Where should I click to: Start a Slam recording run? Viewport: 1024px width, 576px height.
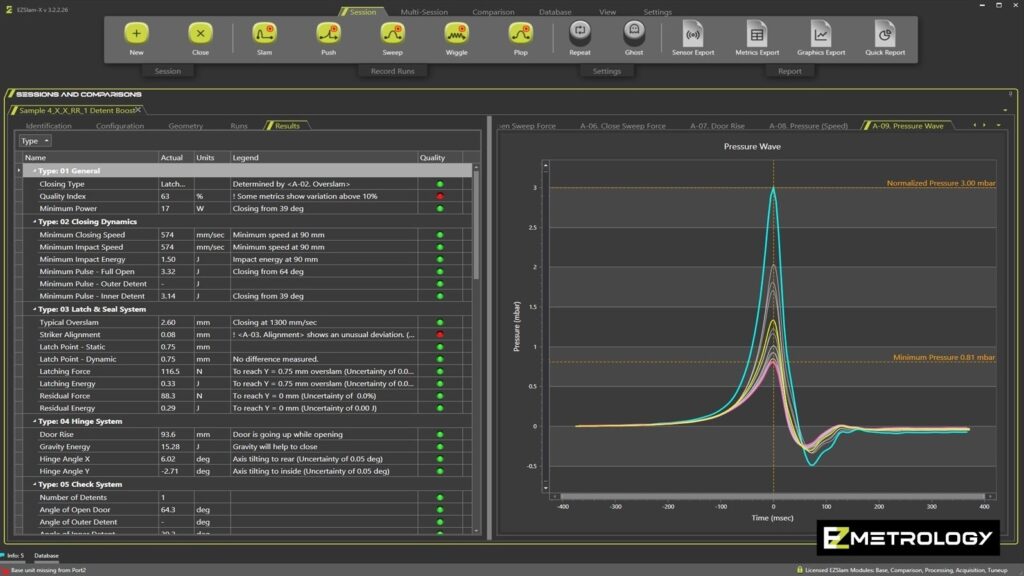[x=264, y=34]
